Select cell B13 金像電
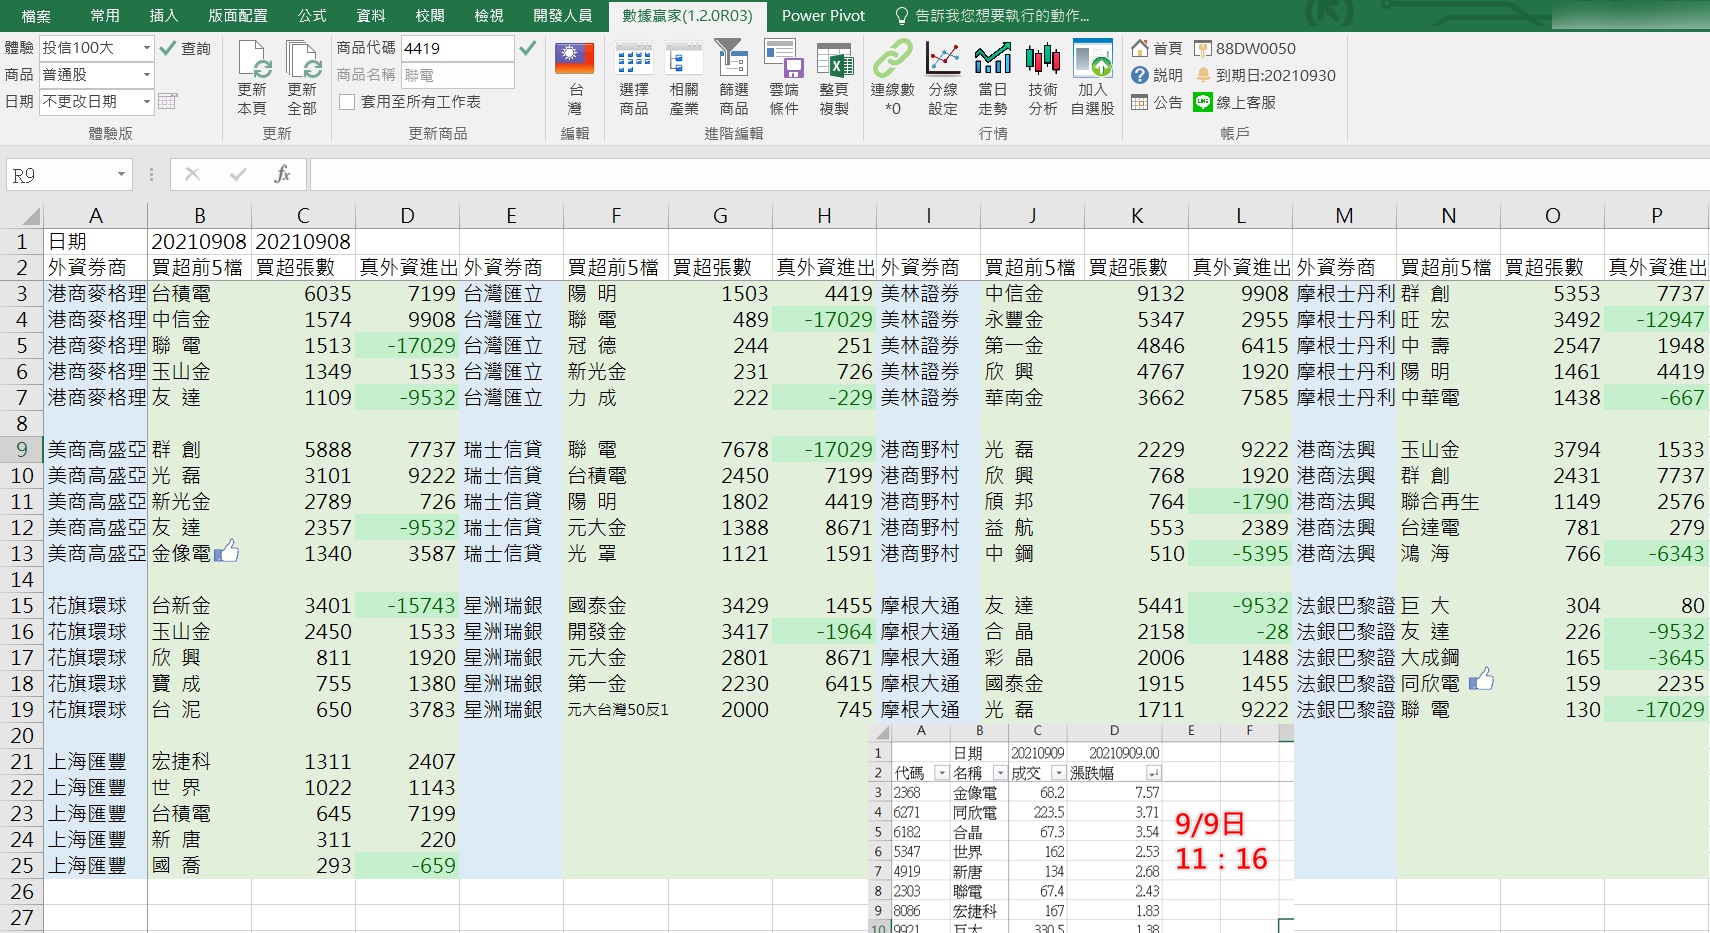 click(x=199, y=553)
